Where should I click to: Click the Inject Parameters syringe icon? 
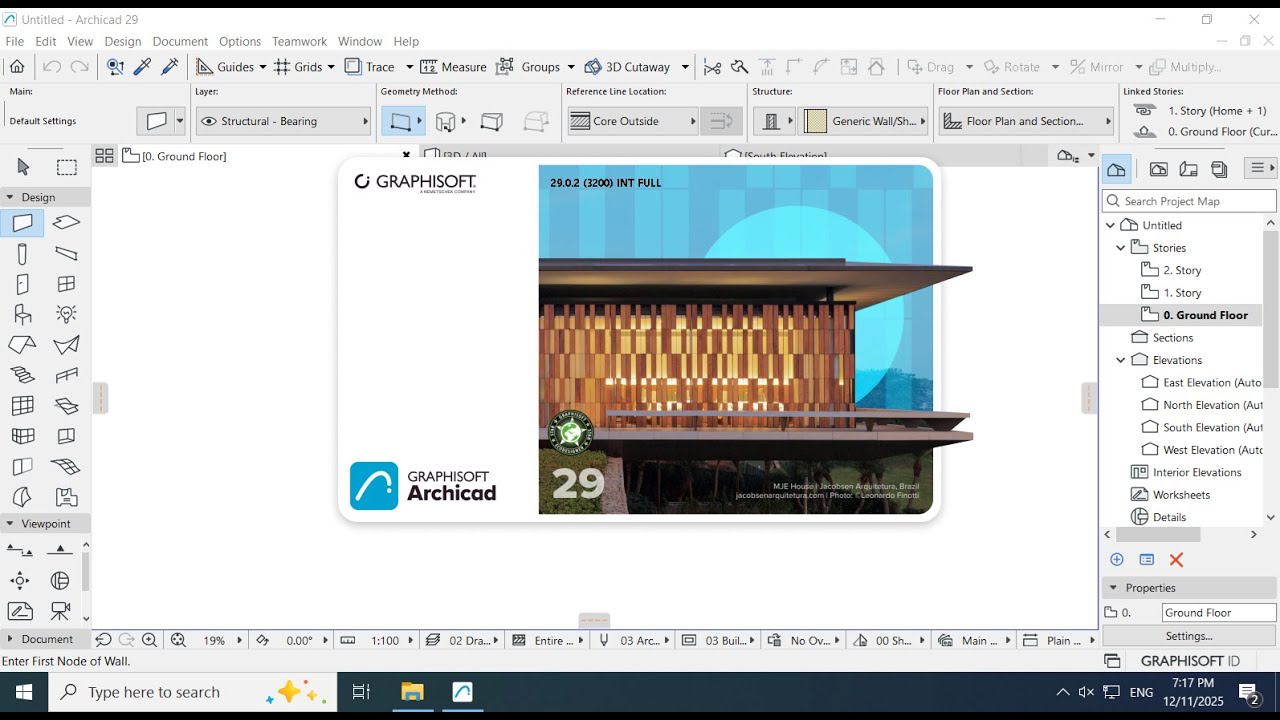pyautogui.click(x=170, y=67)
